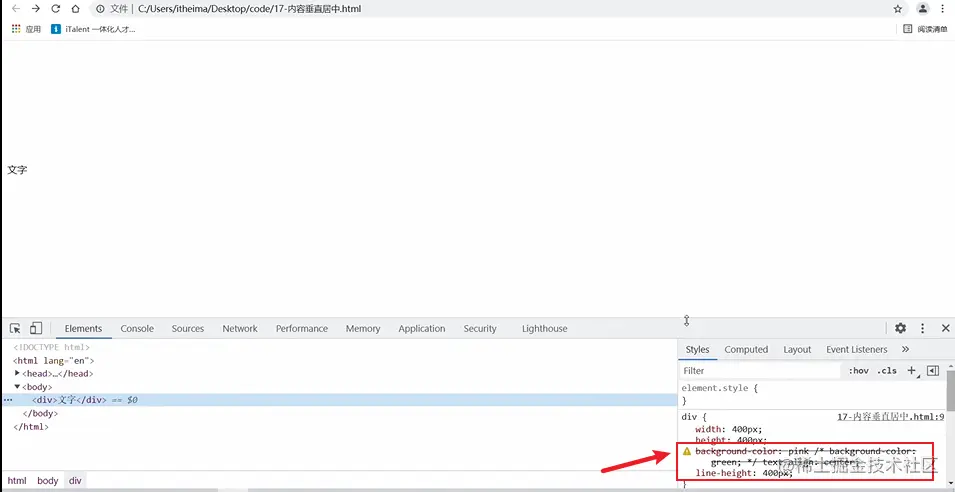
Task: Switch to the Network tab
Action: [x=240, y=328]
